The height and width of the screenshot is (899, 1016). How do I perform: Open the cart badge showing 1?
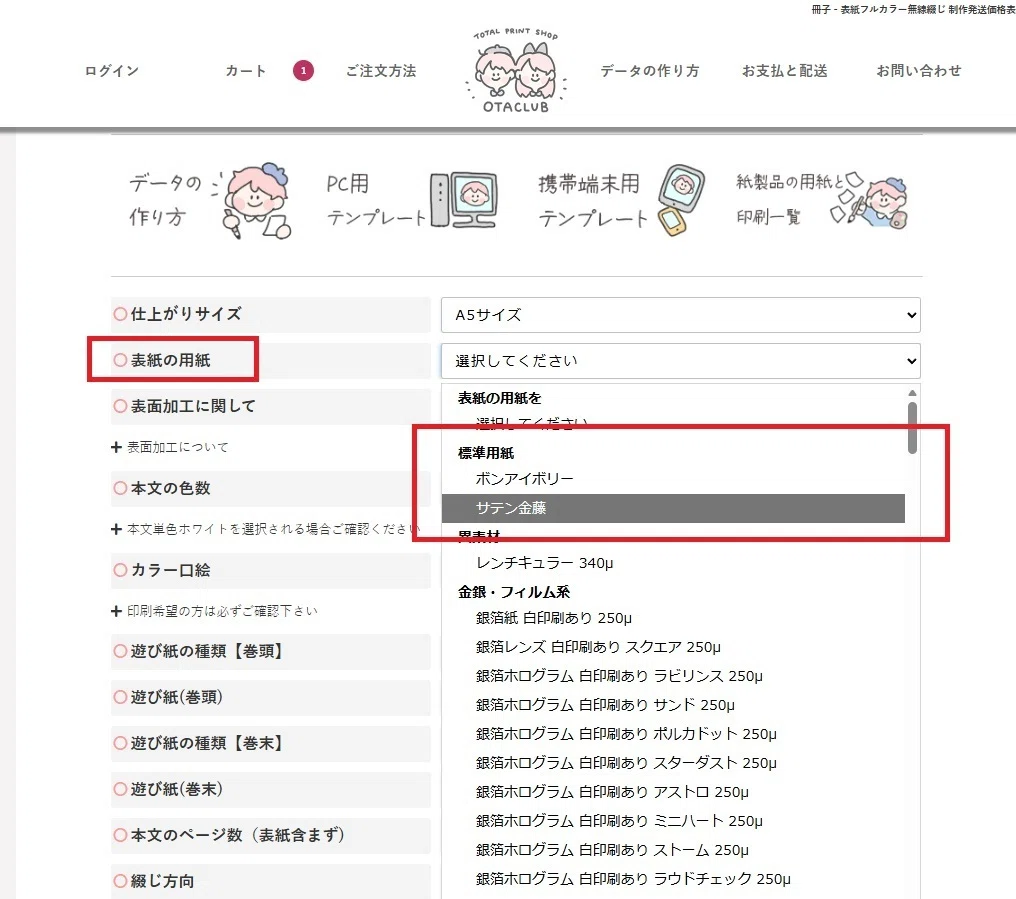[x=303, y=71]
